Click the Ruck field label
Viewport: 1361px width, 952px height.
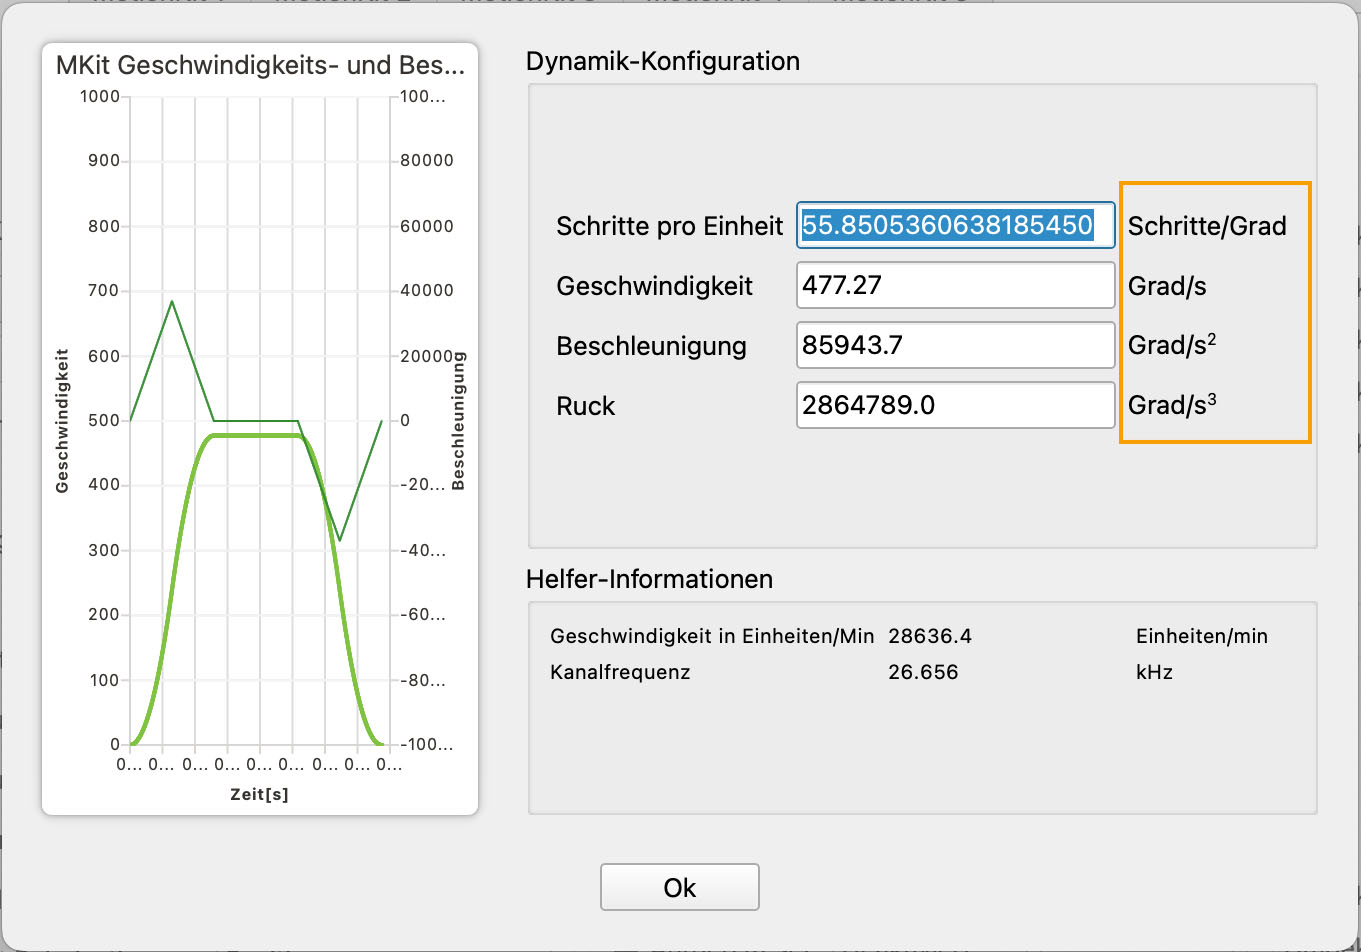pyautogui.click(x=586, y=406)
